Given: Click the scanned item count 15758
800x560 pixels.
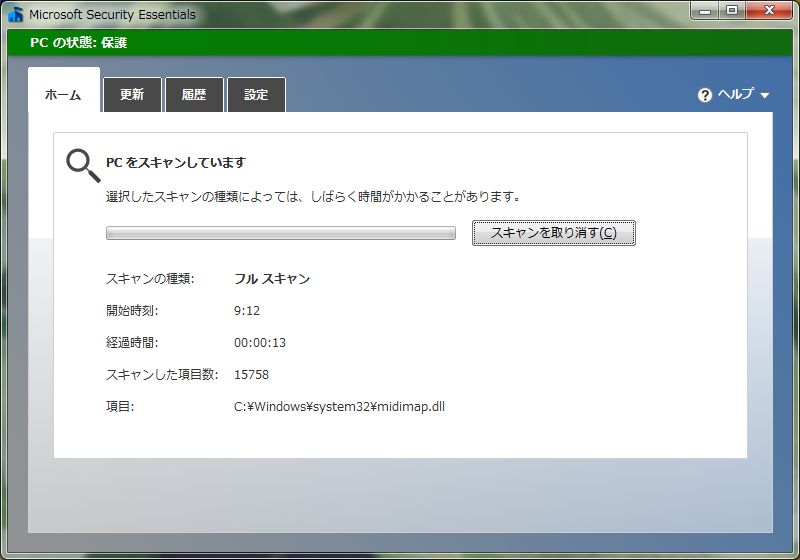Looking at the screenshot, I should pos(251,375).
